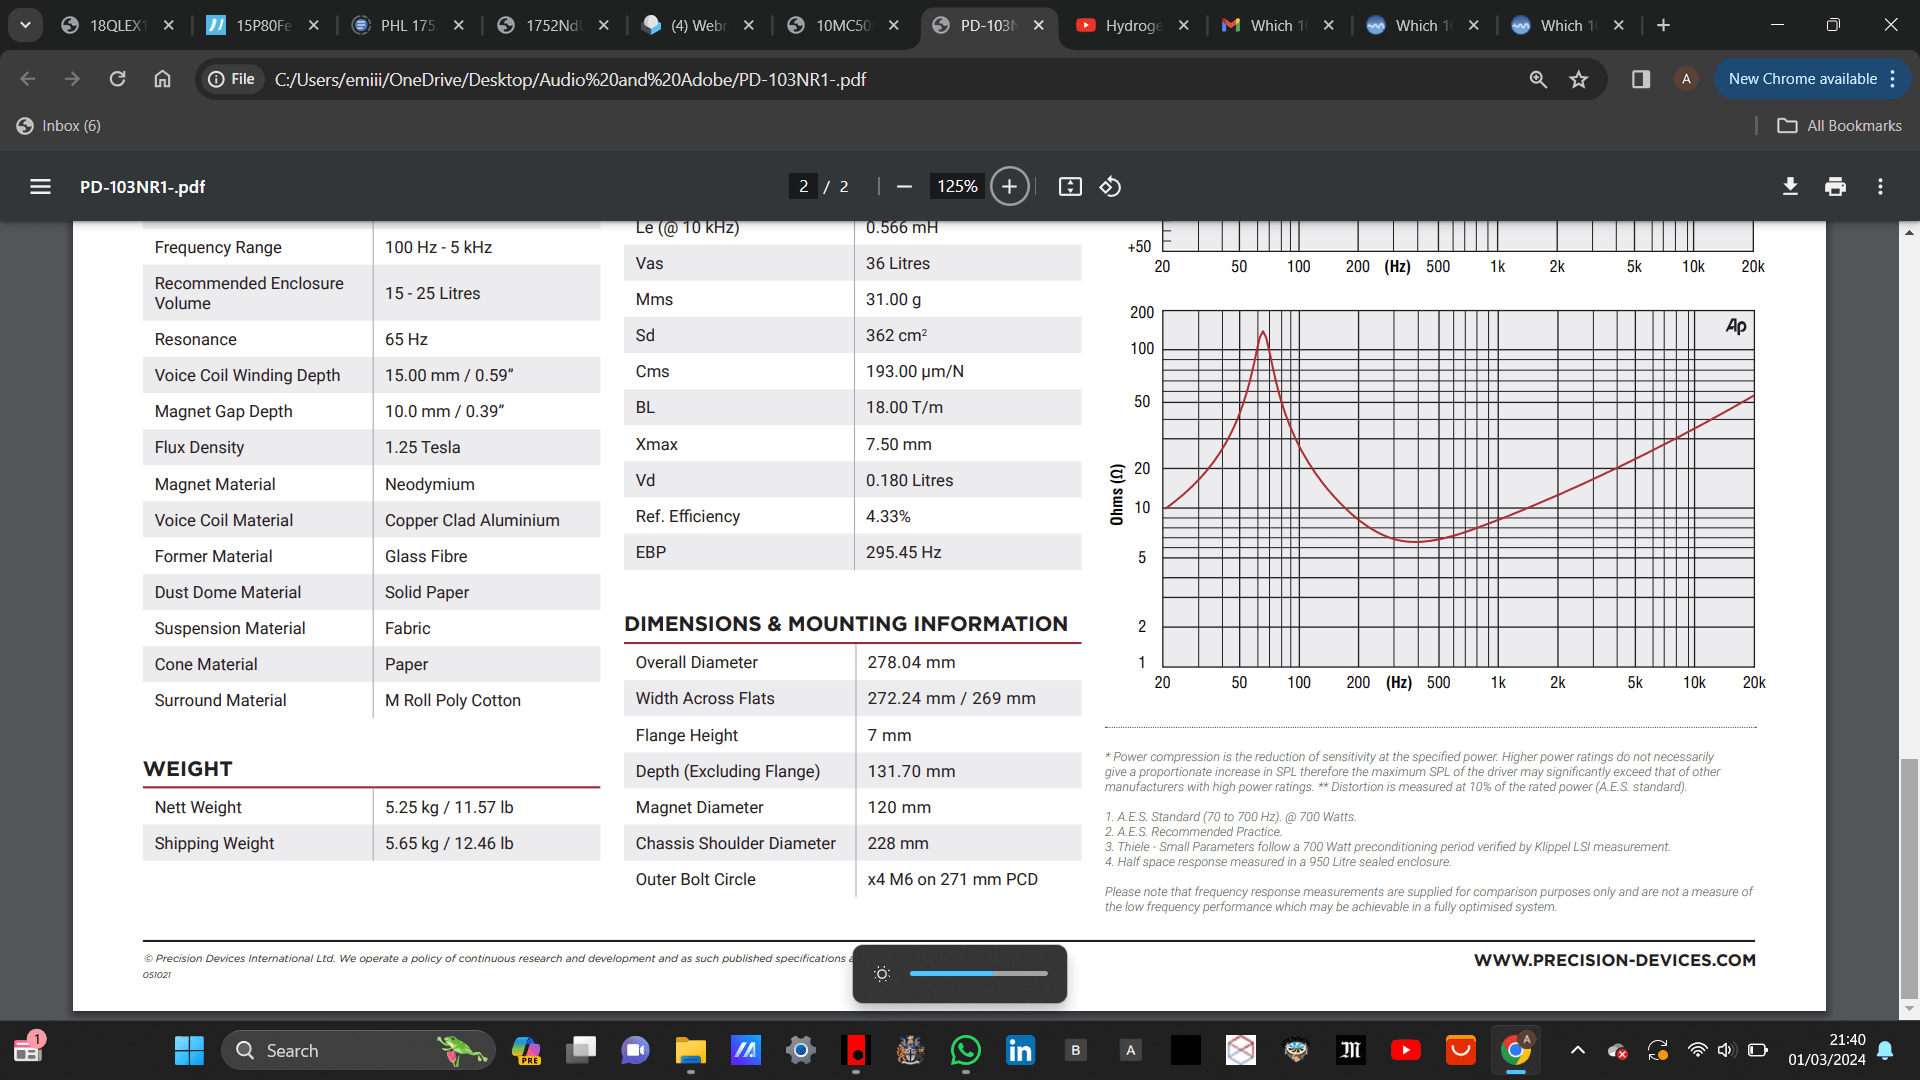Viewport: 1920px width, 1080px height.
Task: Open the widgets icon on taskbar
Action: pyautogui.click(x=28, y=1049)
